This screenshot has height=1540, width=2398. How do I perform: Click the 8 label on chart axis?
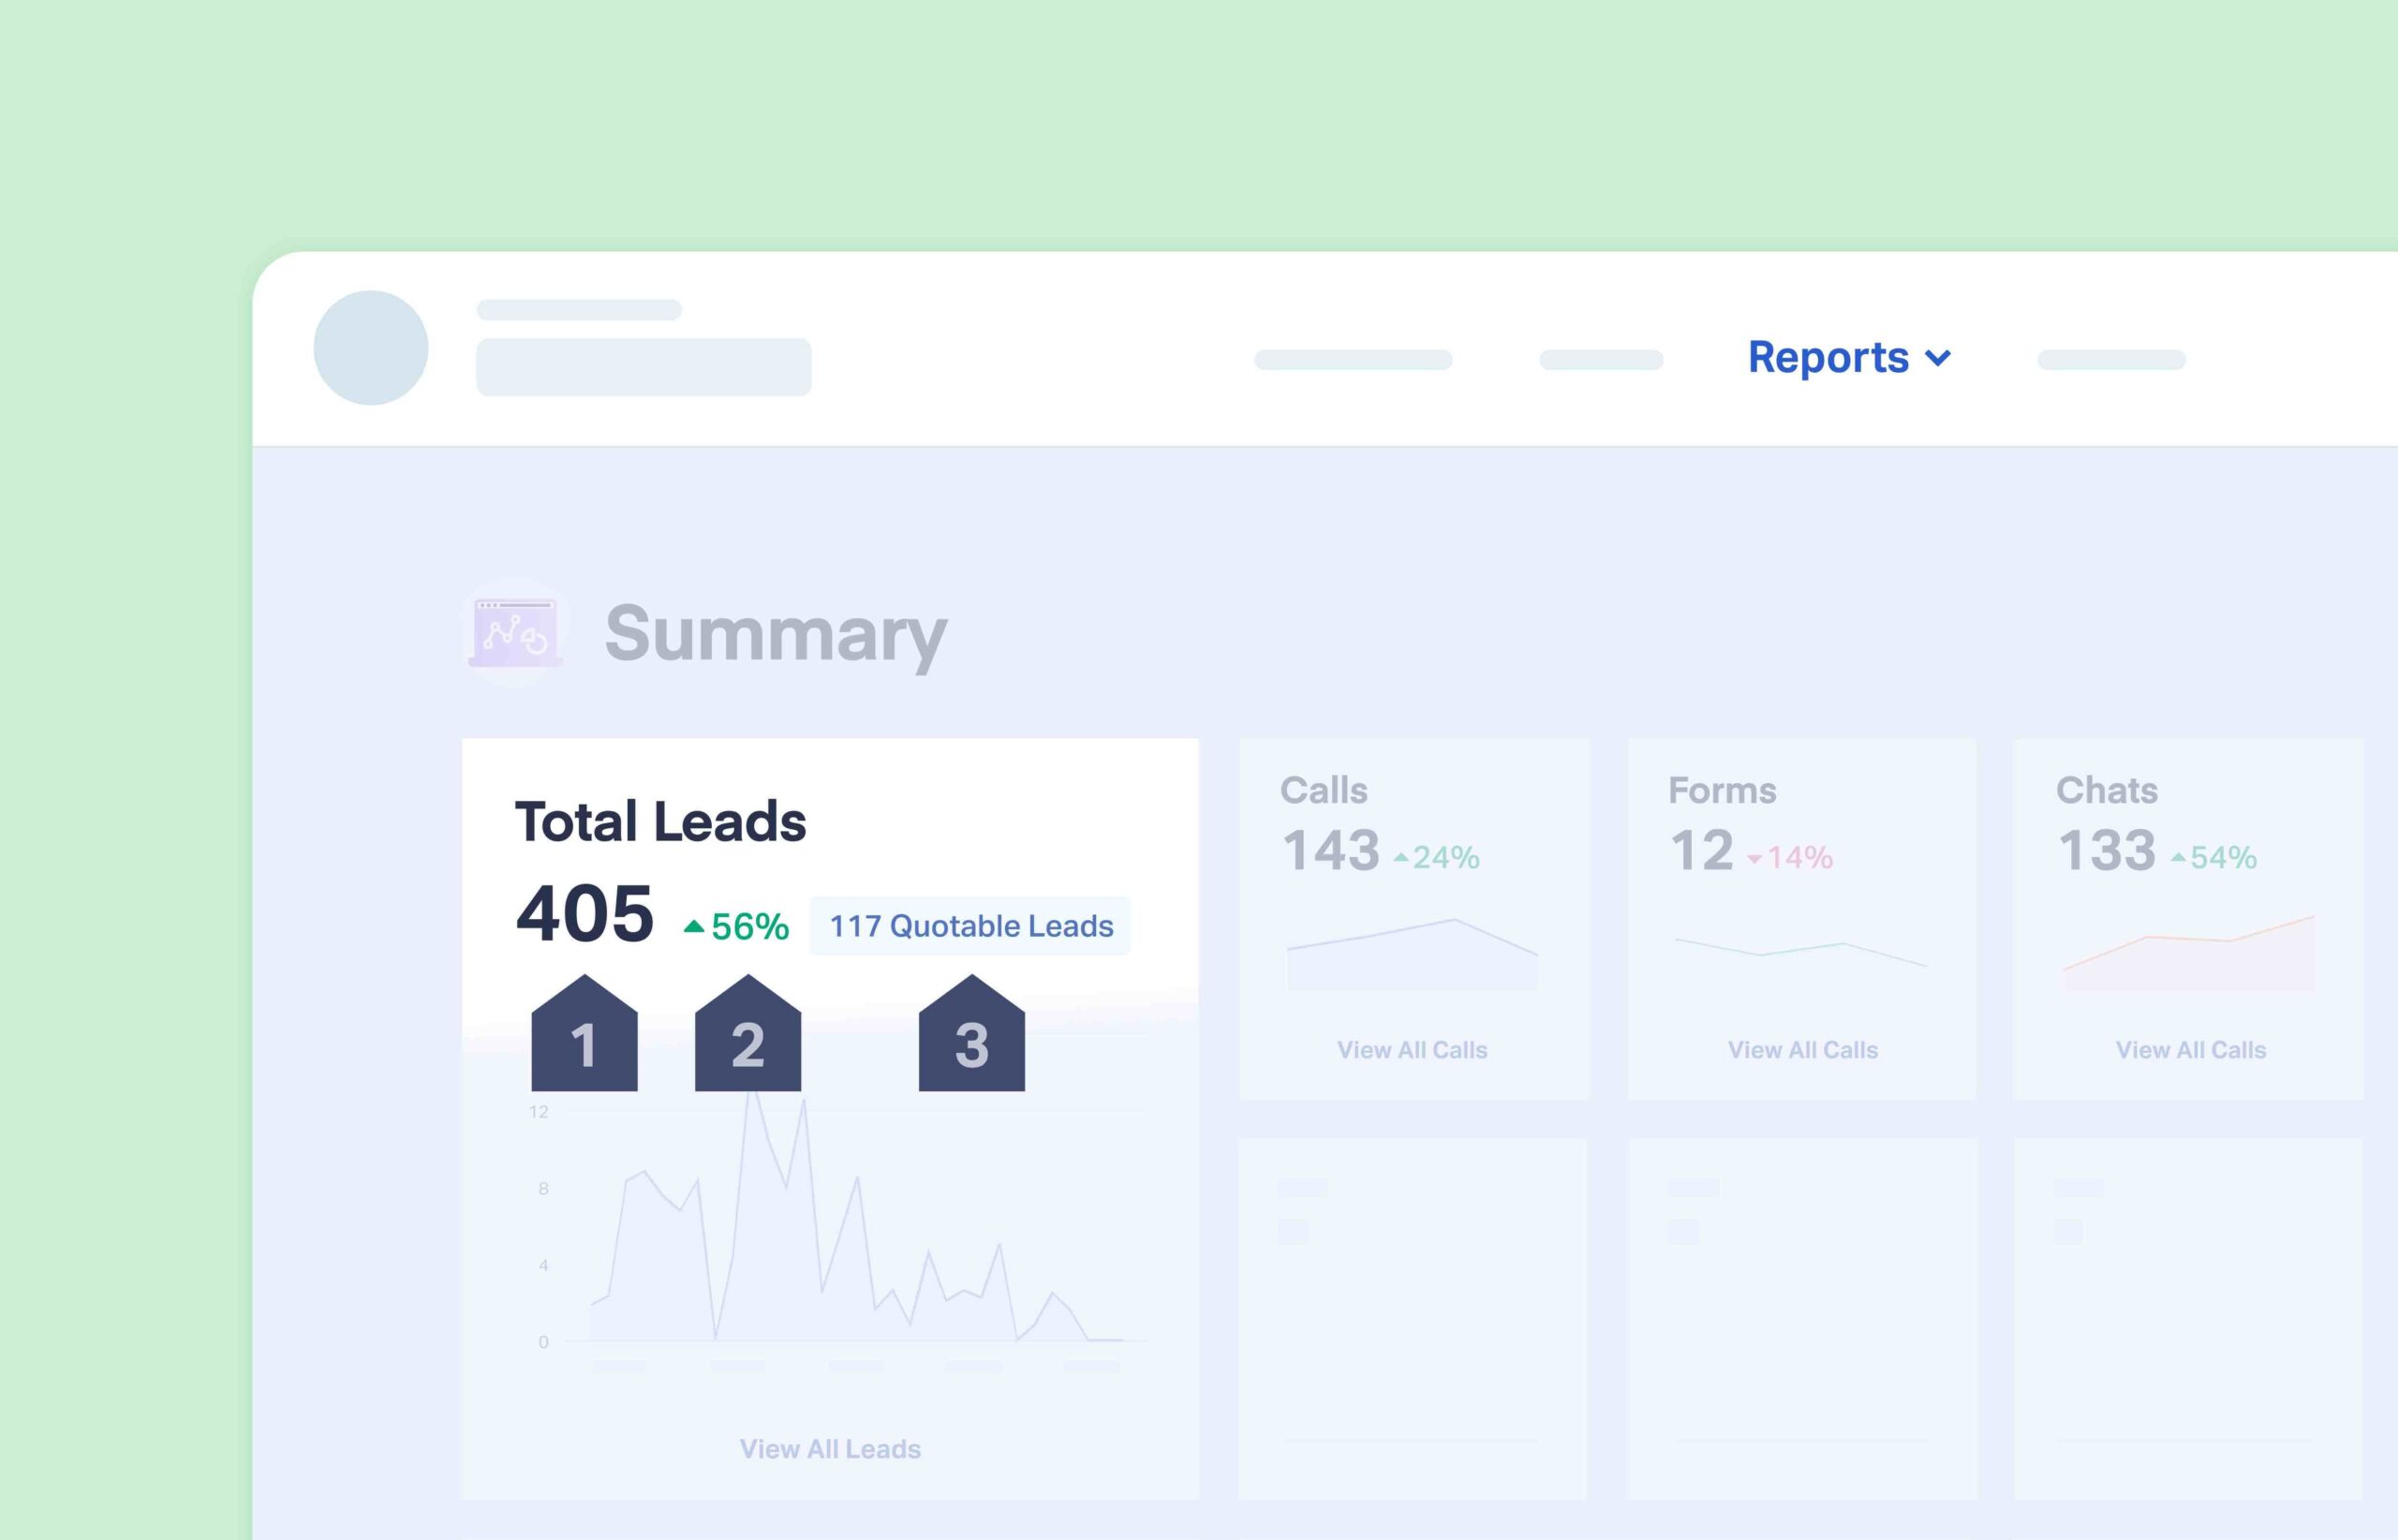point(543,1189)
